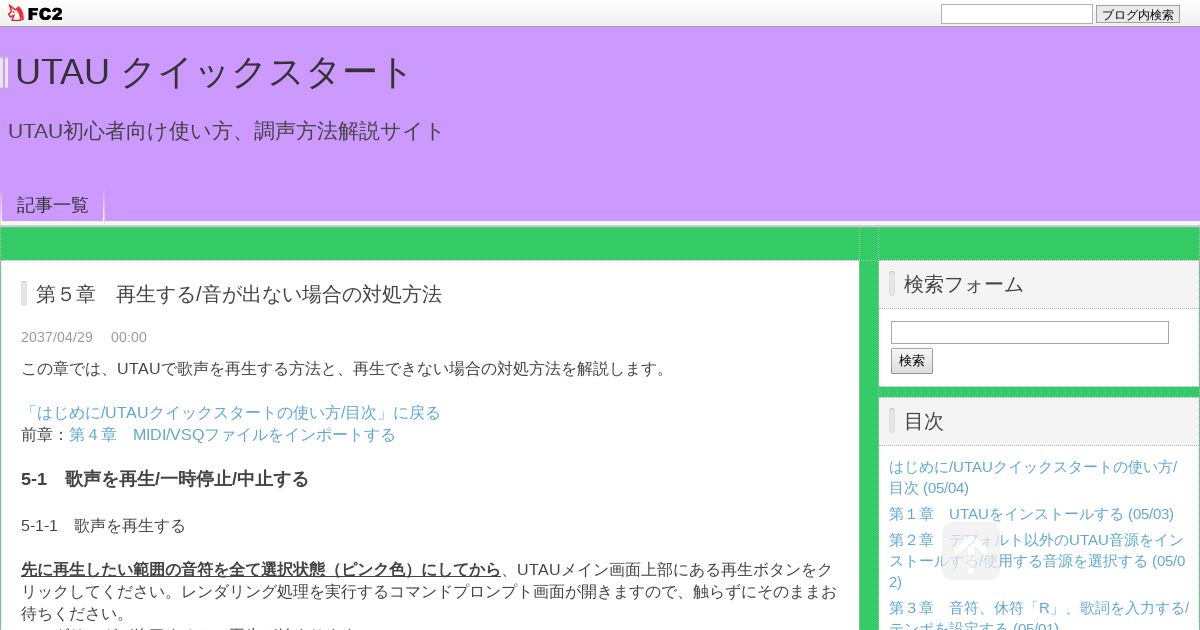
Task: Focus the blog search field in the top bar
Action: click(1016, 14)
